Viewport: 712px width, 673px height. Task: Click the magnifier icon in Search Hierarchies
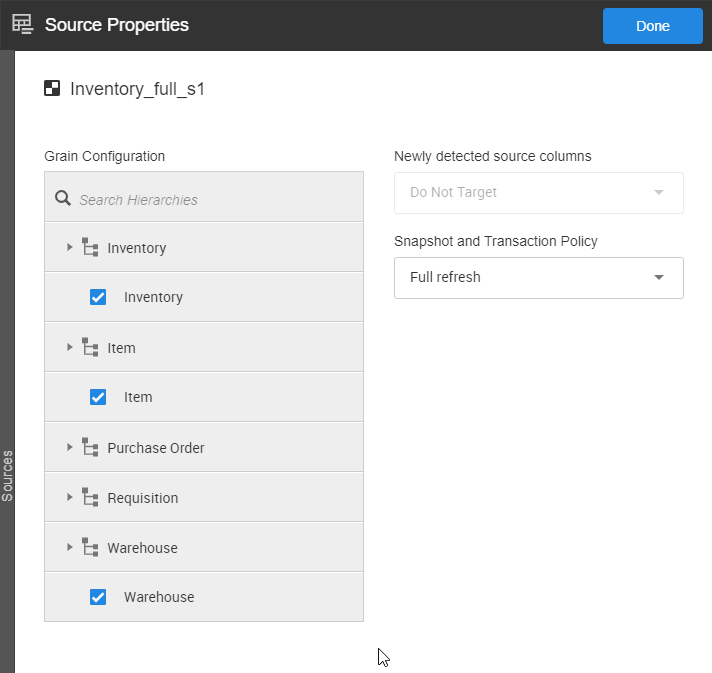click(x=62, y=199)
